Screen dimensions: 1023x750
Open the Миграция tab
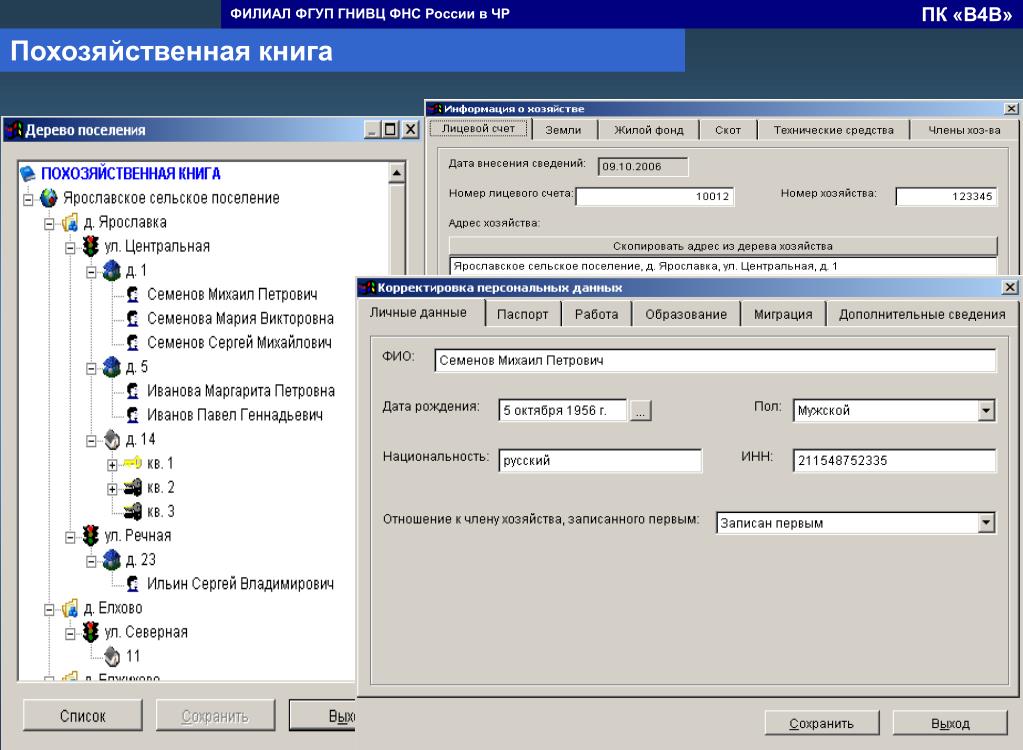783,314
